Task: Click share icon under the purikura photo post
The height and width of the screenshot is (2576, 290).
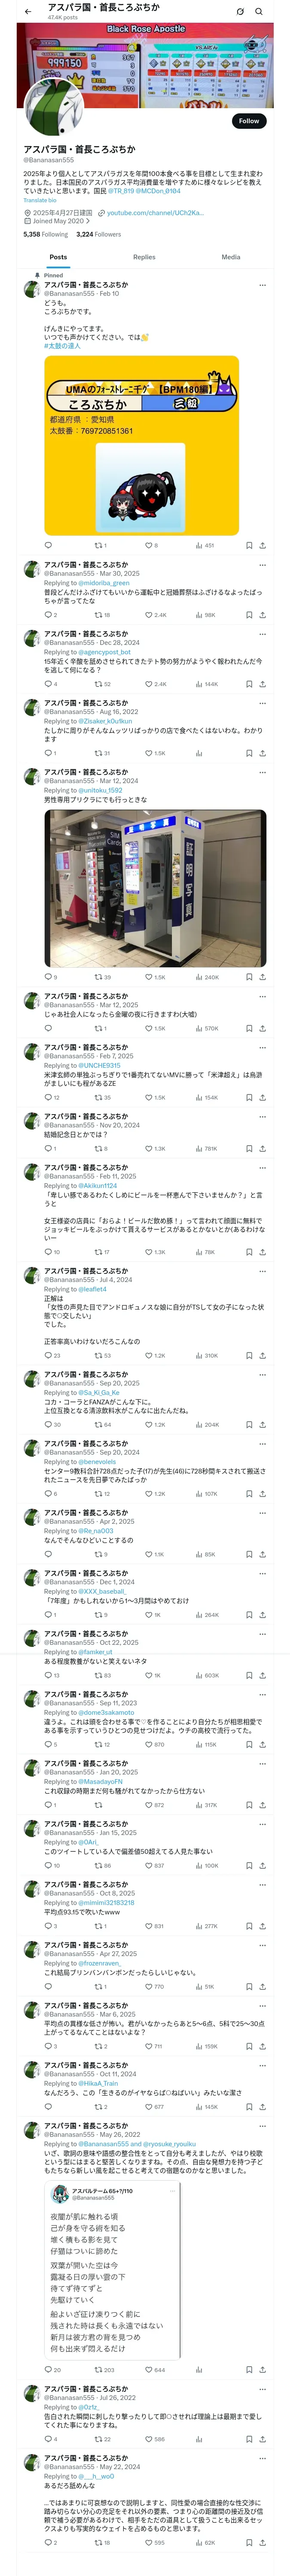Action: (x=262, y=977)
